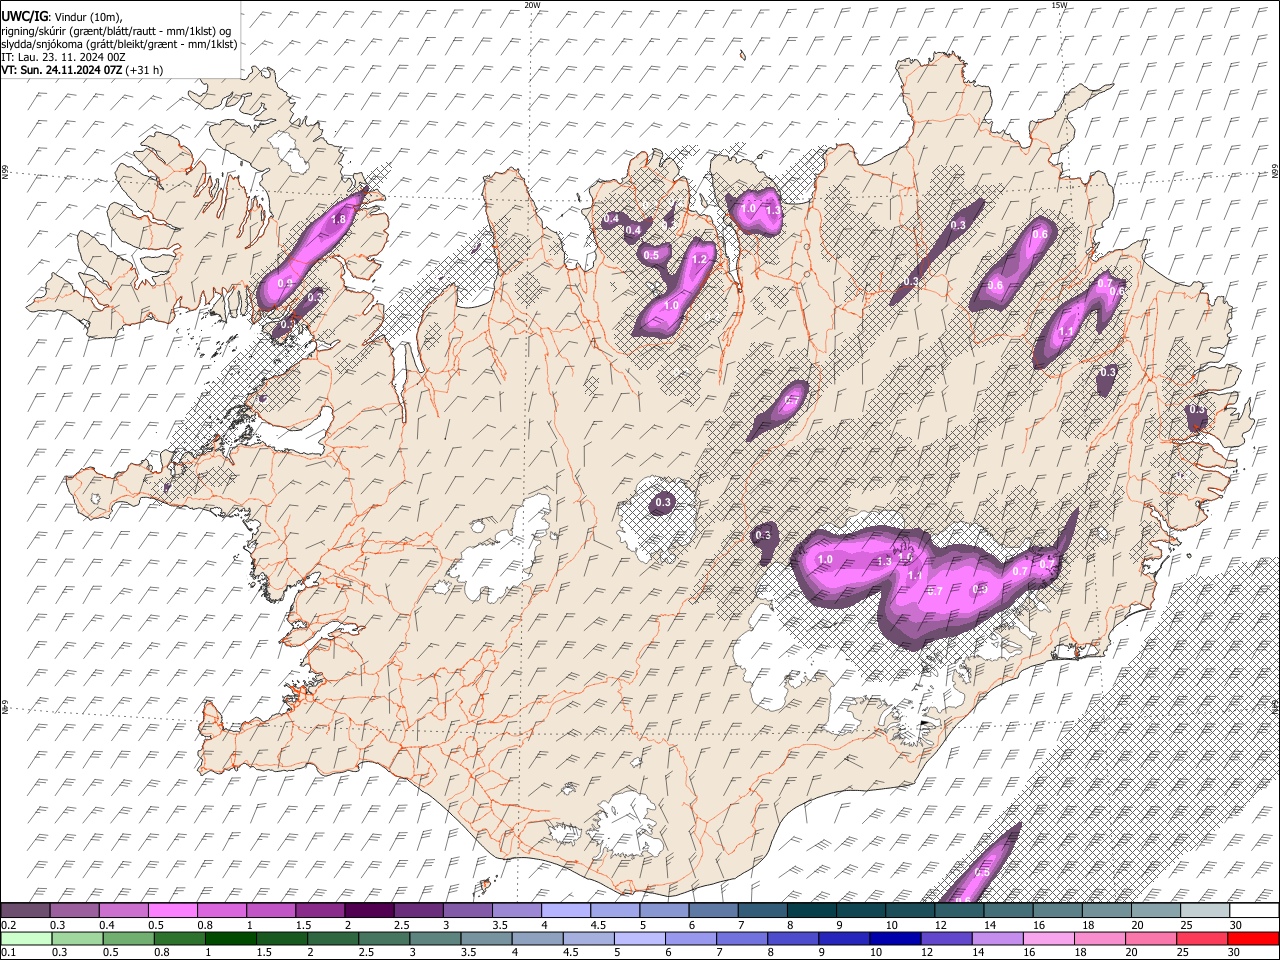Click the valid time 'VT: Sun. 24.11.2024 07Z'

(62, 70)
